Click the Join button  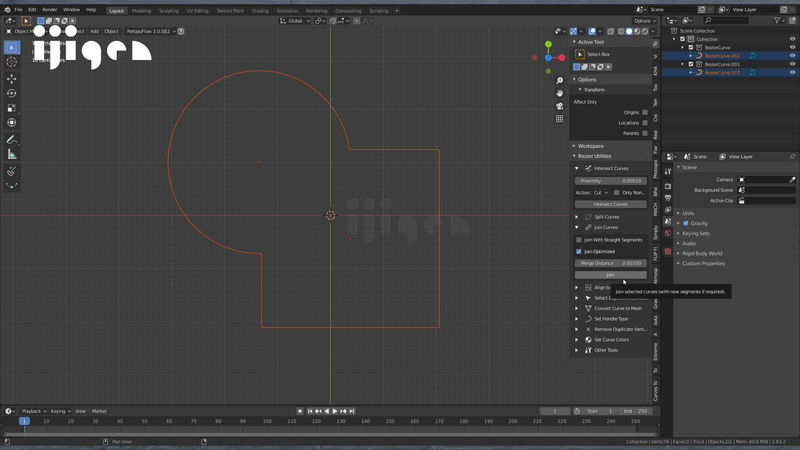[x=611, y=275]
